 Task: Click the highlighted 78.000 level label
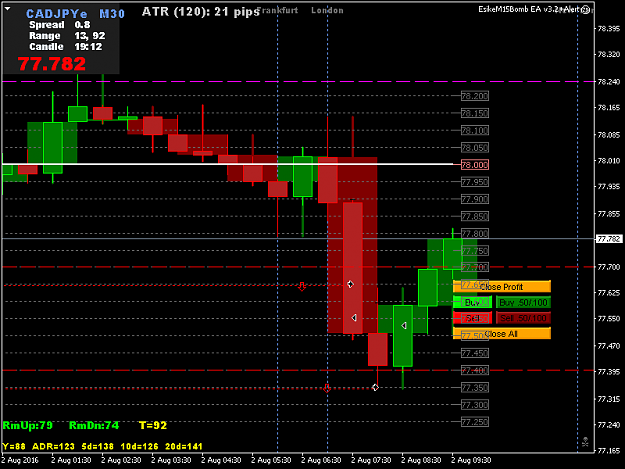coord(475,165)
